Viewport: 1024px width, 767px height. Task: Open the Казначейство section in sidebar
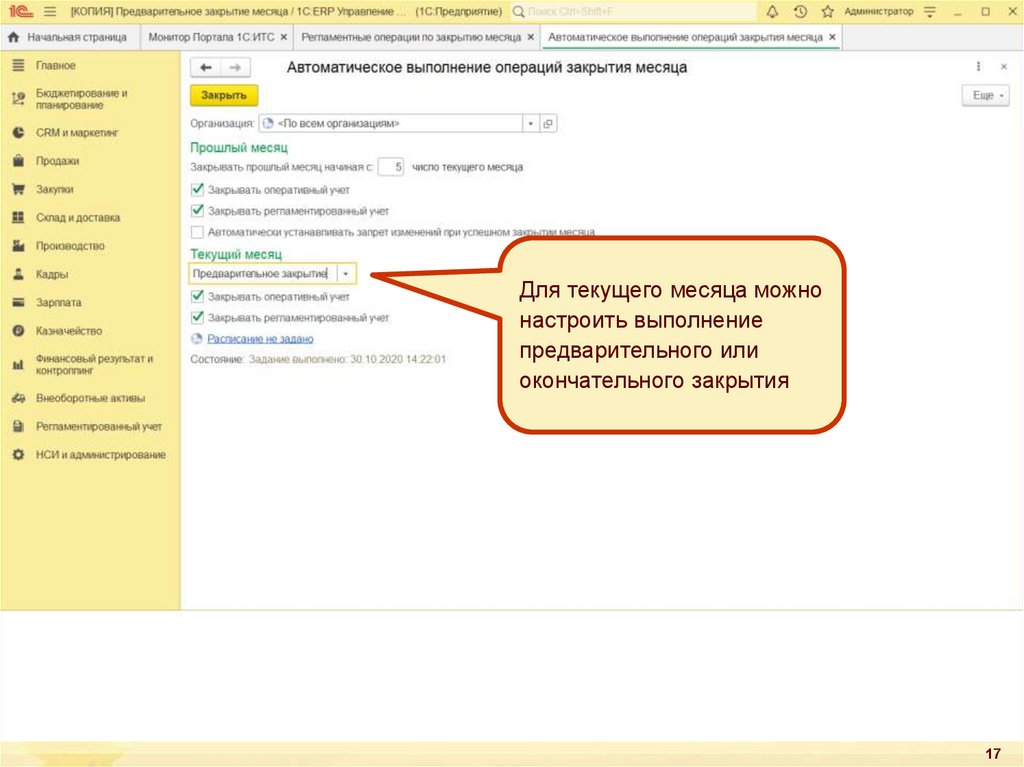tap(68, 331)
